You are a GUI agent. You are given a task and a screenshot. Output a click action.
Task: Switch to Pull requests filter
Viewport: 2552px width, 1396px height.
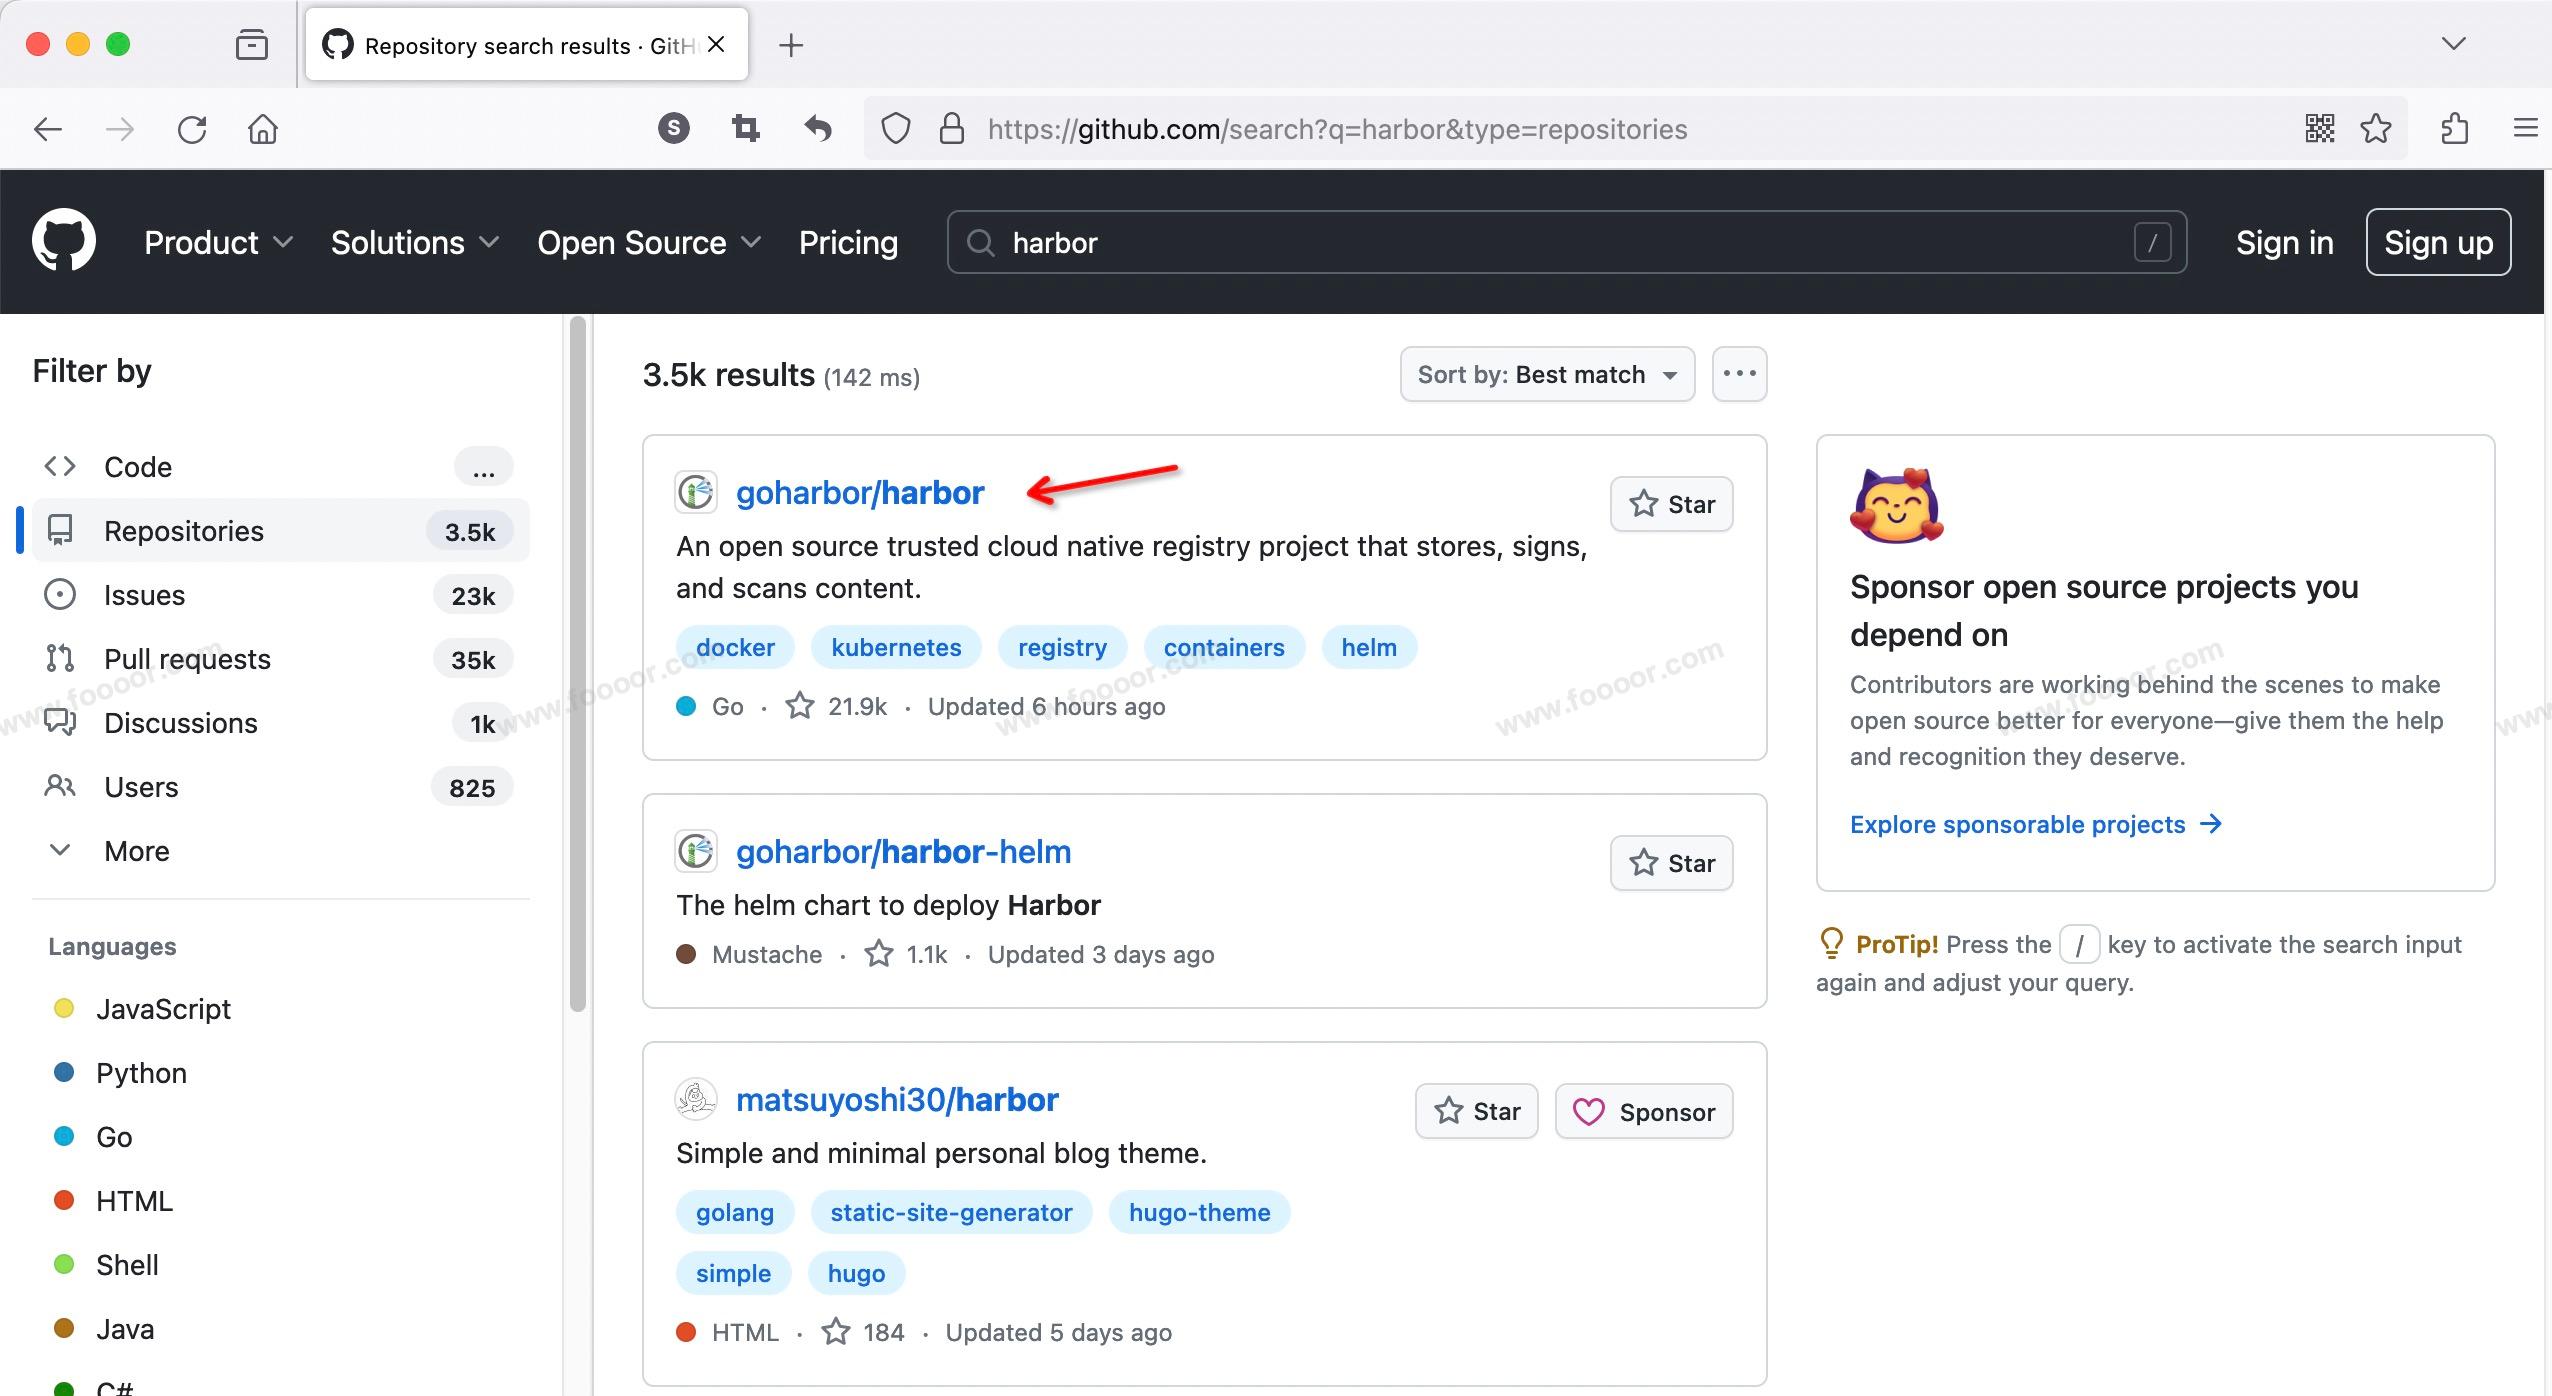point(187,659)
